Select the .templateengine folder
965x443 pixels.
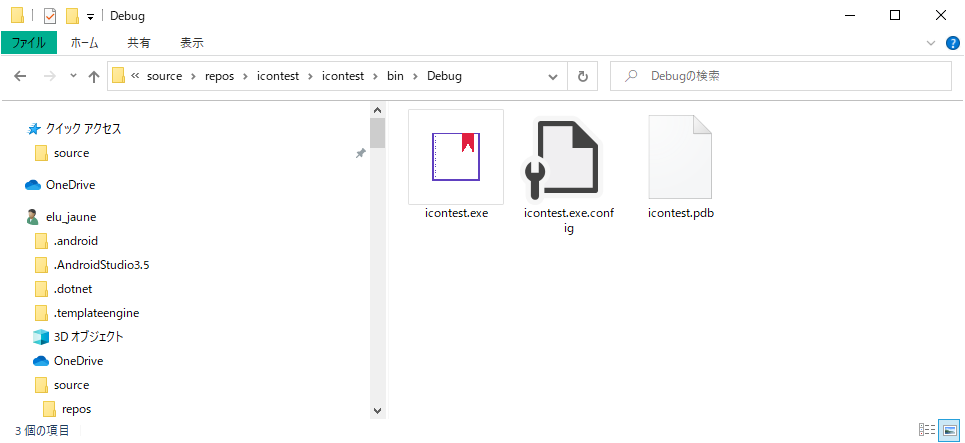click(96, 313)
